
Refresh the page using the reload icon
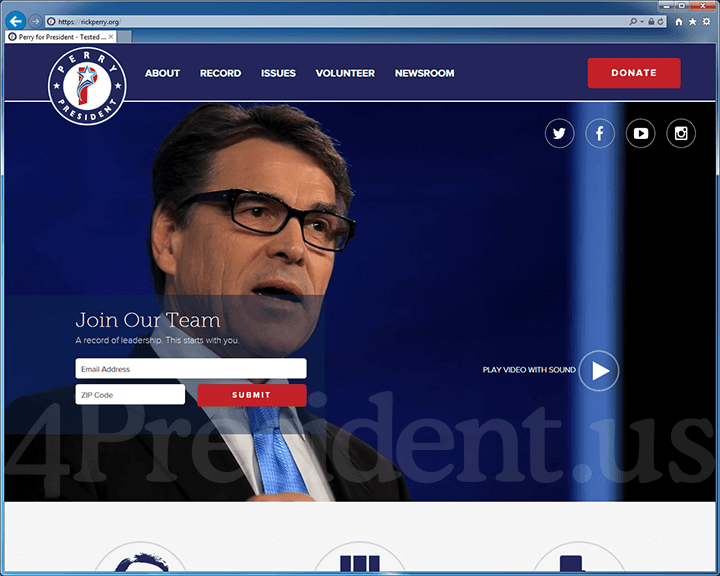[x=660, y=22]
